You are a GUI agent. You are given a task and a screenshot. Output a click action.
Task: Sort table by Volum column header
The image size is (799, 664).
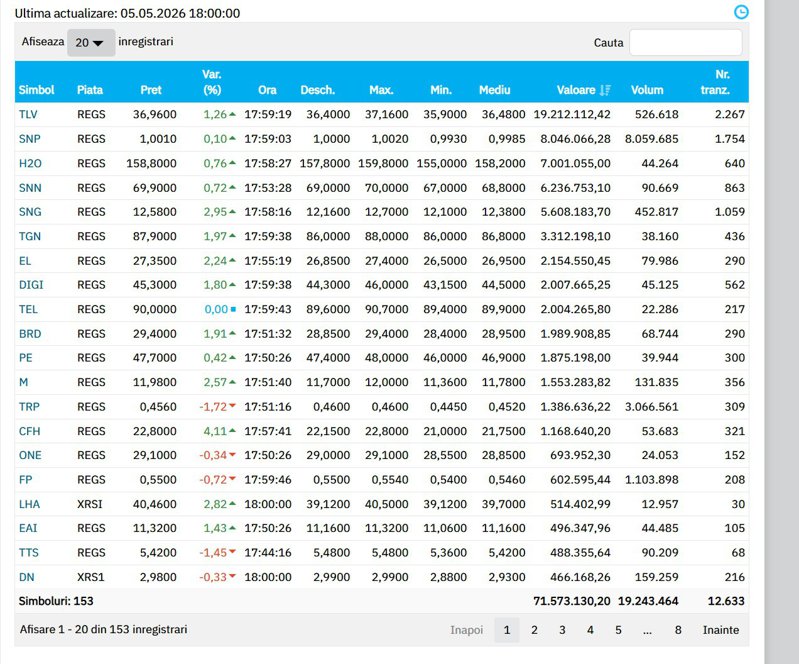pos(647,90)
